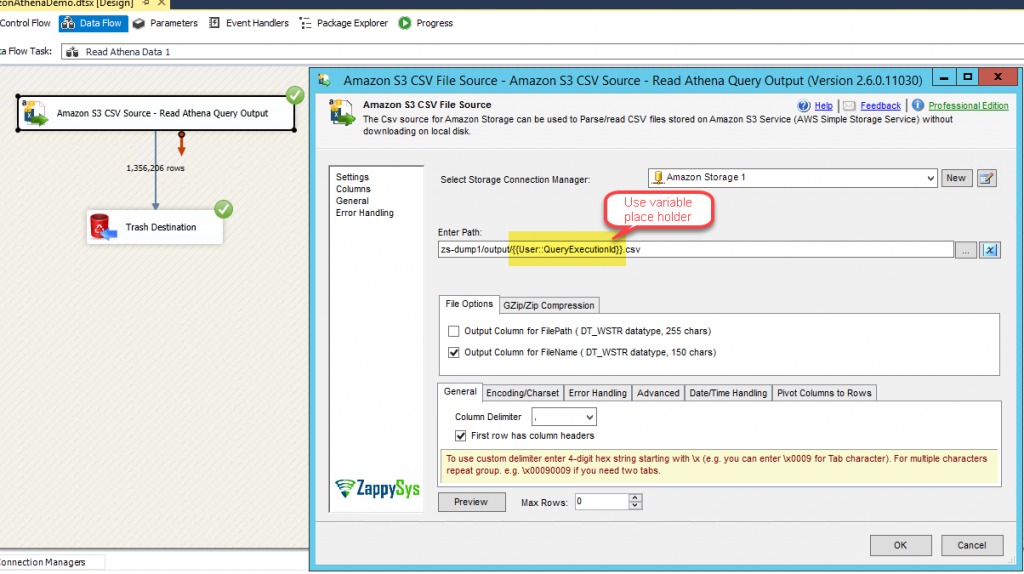Uncheck Output Column for FileName checkbox
This screenshot has height=574, width=1024.
pos(454,352)
